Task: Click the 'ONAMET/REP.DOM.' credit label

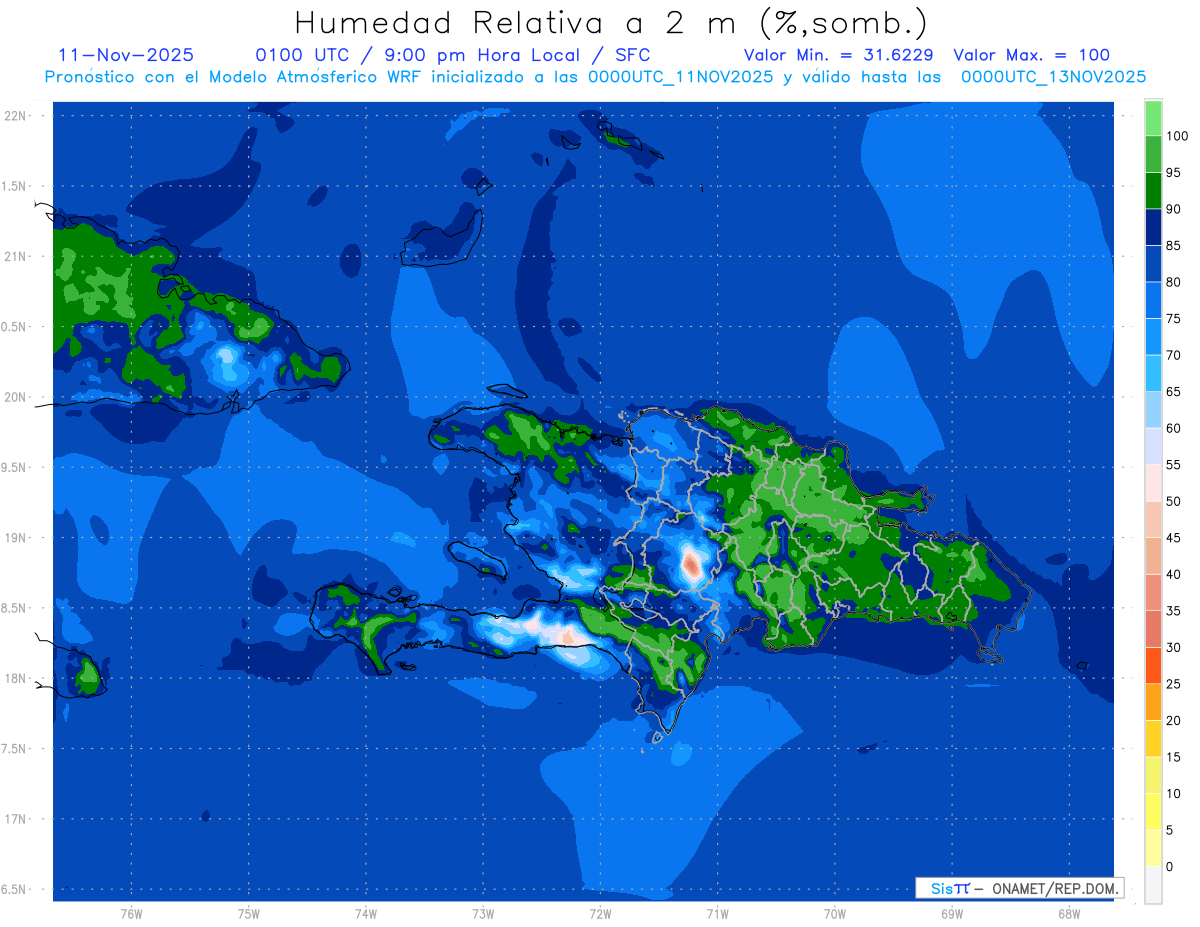Action: coord(1054,888)
